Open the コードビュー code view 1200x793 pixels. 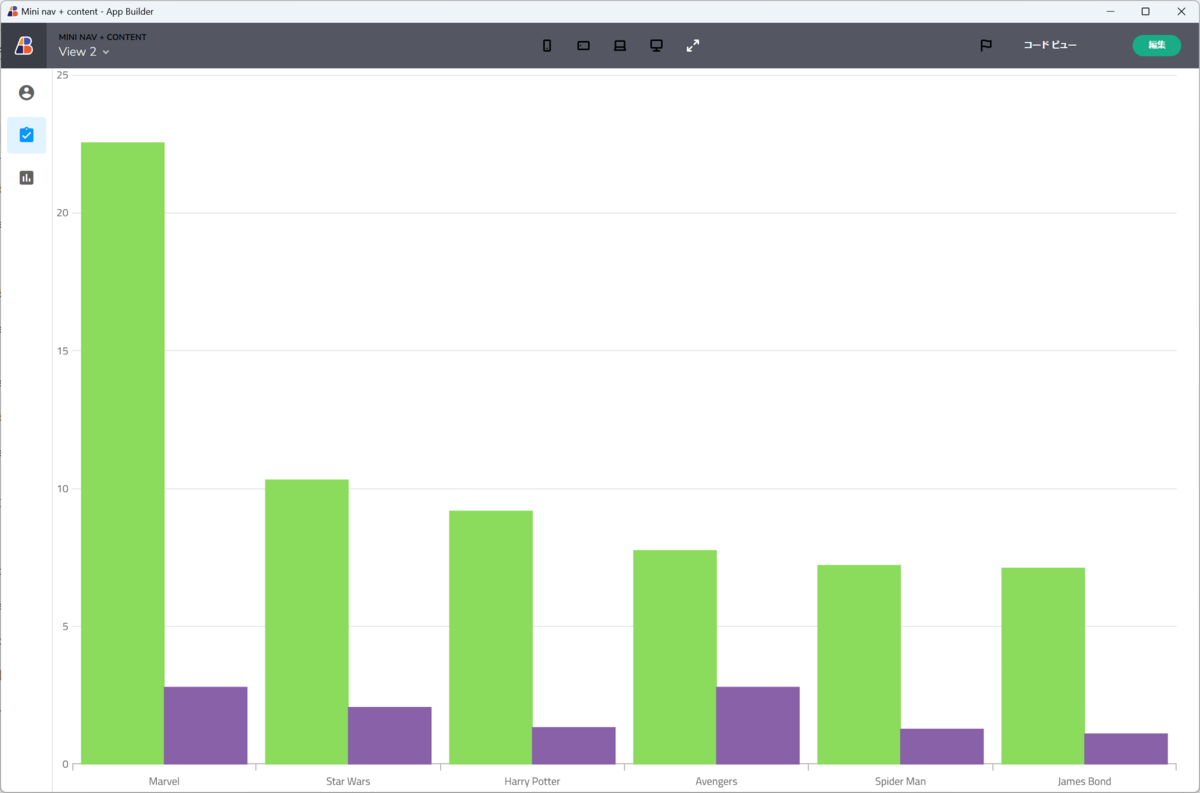pos(1049,45)
